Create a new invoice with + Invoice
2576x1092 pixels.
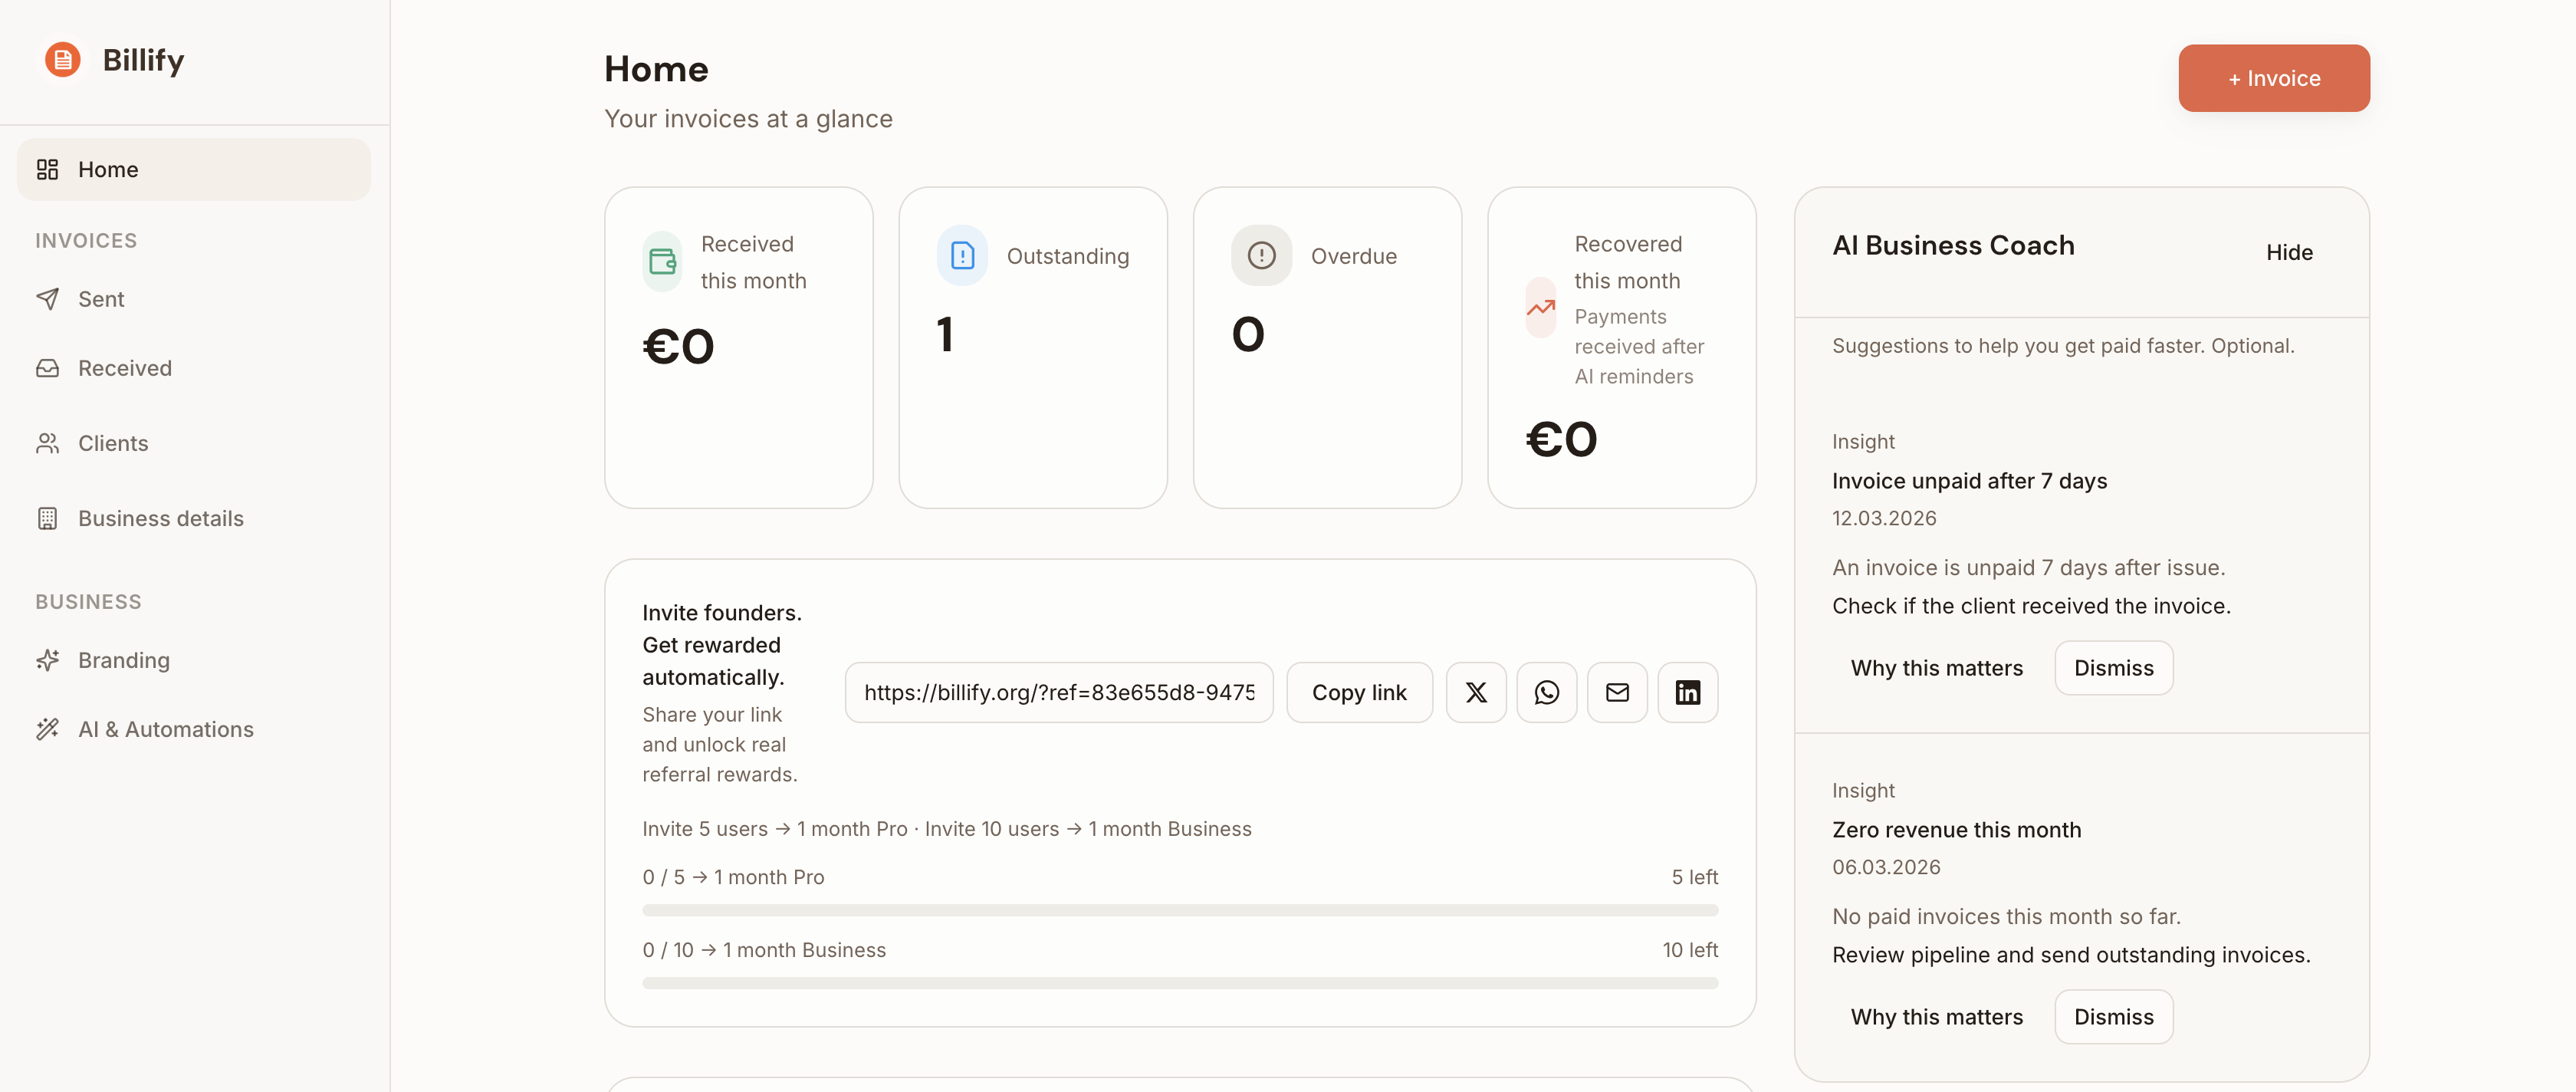(2273, 78)
